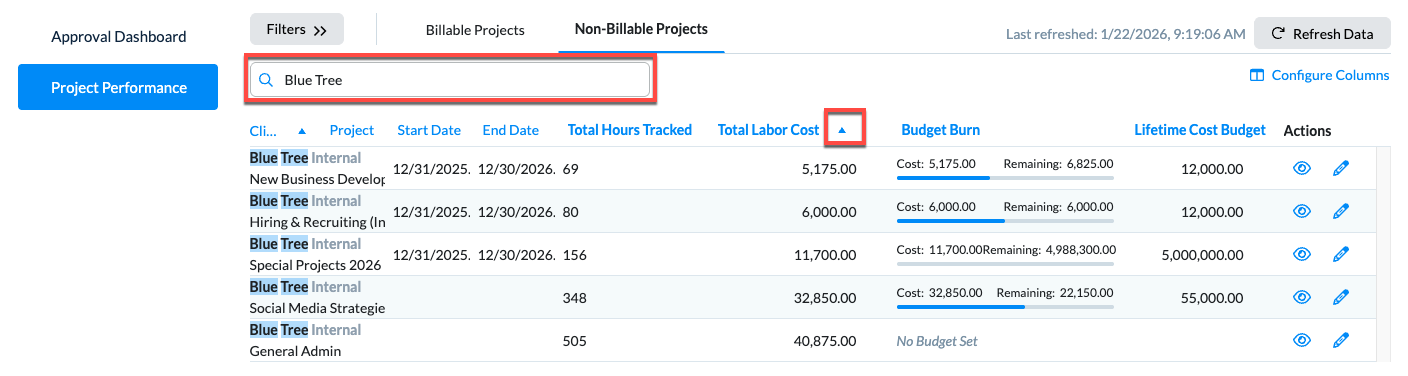Click lifetime budget value 55,000.00

(1212, 297)
